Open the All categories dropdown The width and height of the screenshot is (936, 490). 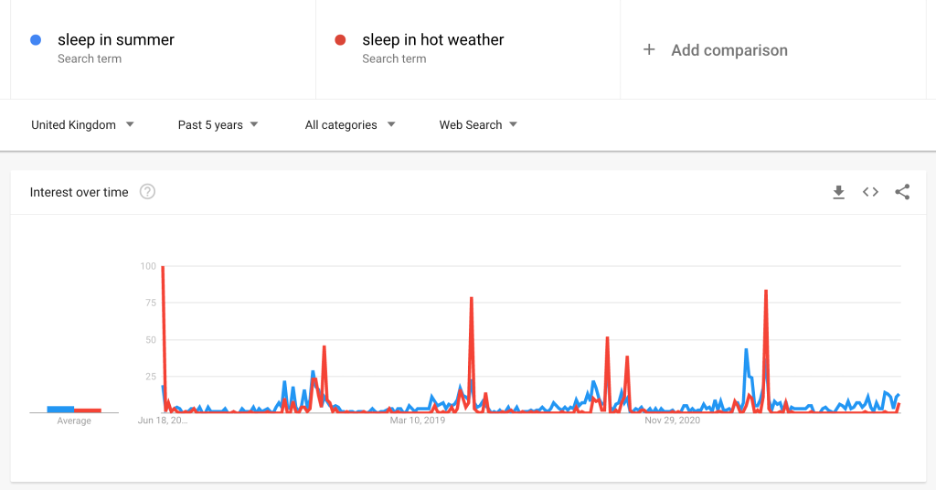(350, 125)
